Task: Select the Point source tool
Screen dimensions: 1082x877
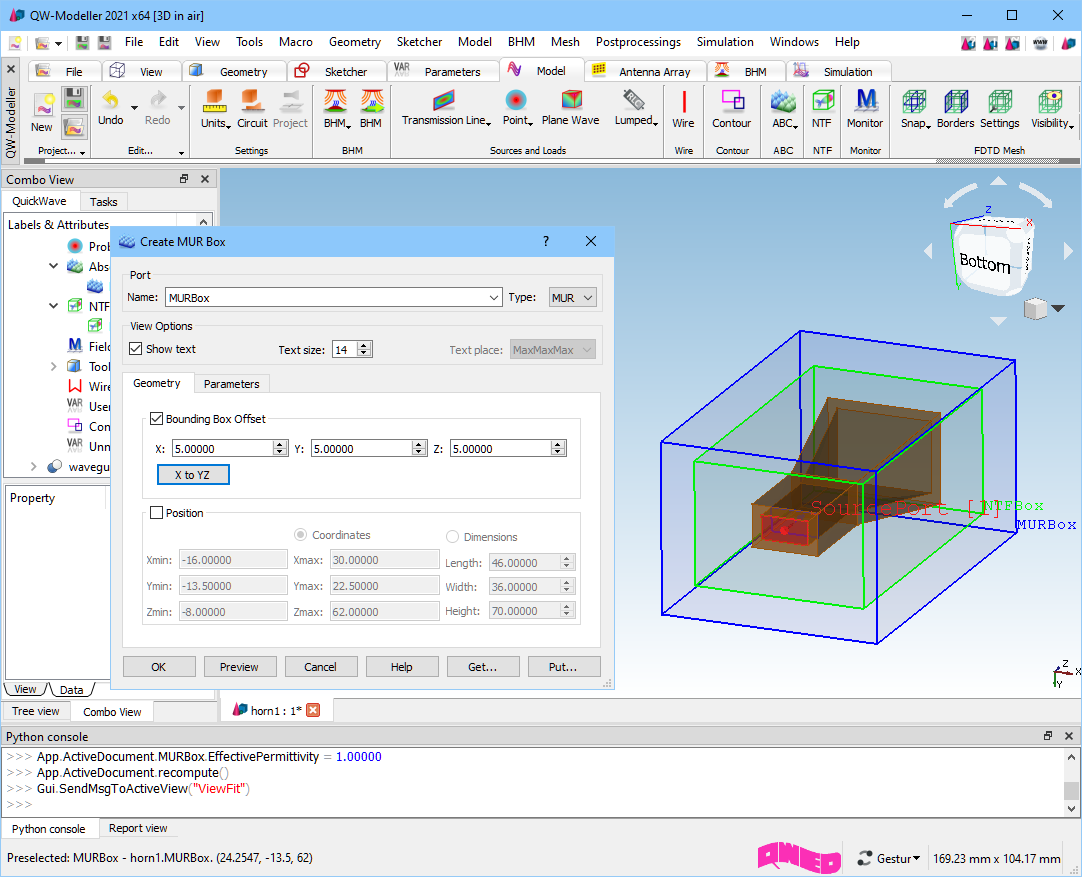Action: pyautogui.click(x=516, y=101)
